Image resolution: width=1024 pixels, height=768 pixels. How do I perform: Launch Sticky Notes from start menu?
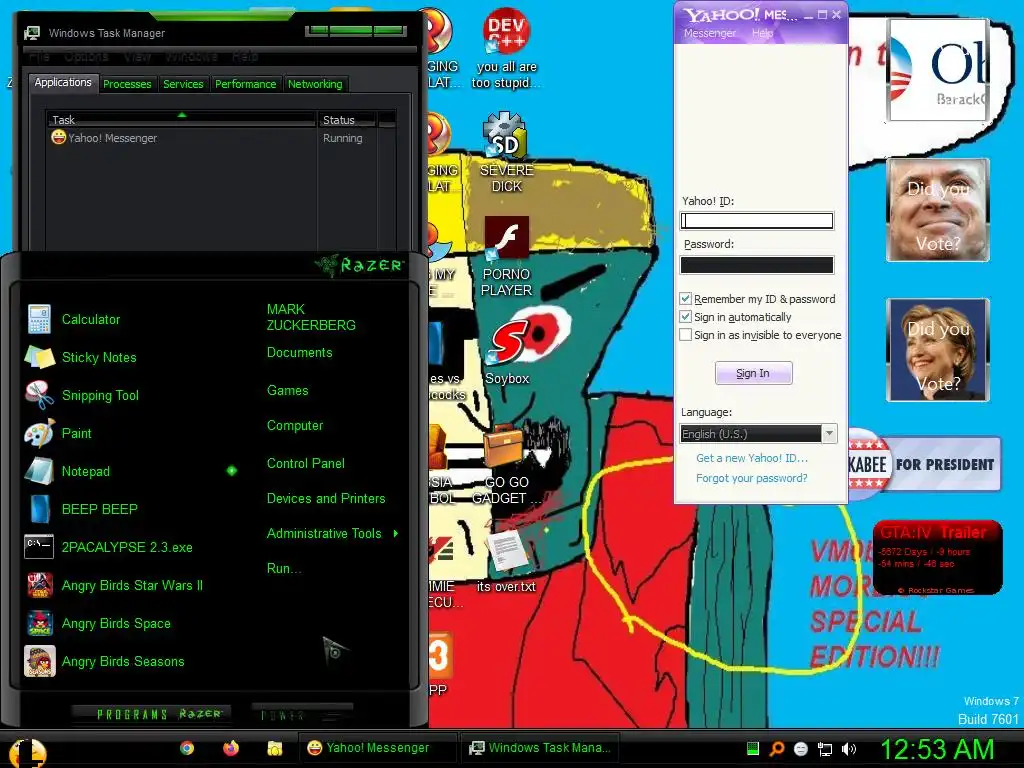81,357
